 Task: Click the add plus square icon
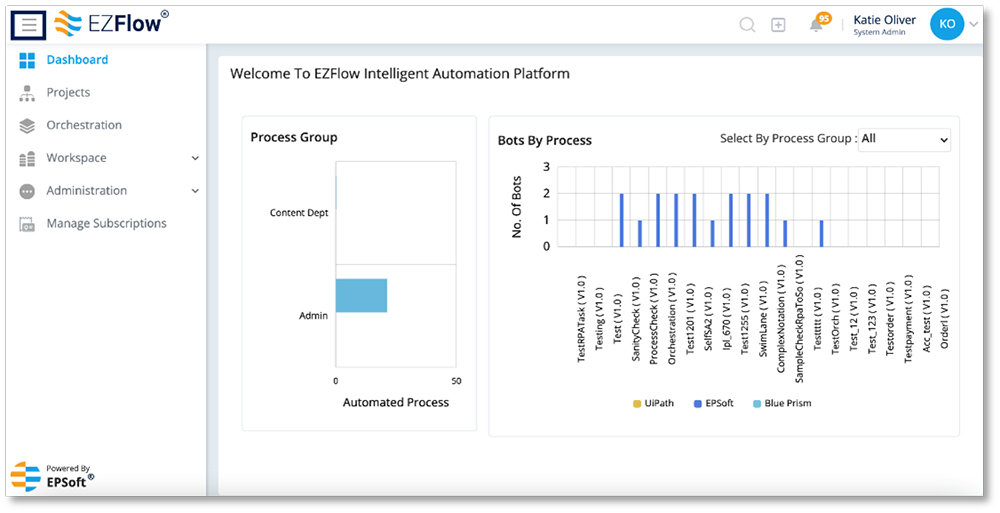point(778,25)
